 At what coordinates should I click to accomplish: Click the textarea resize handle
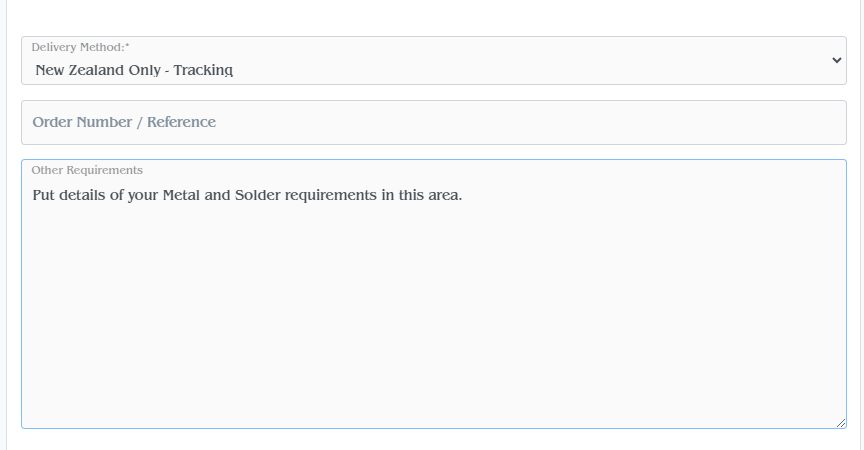tap(841, 423)
